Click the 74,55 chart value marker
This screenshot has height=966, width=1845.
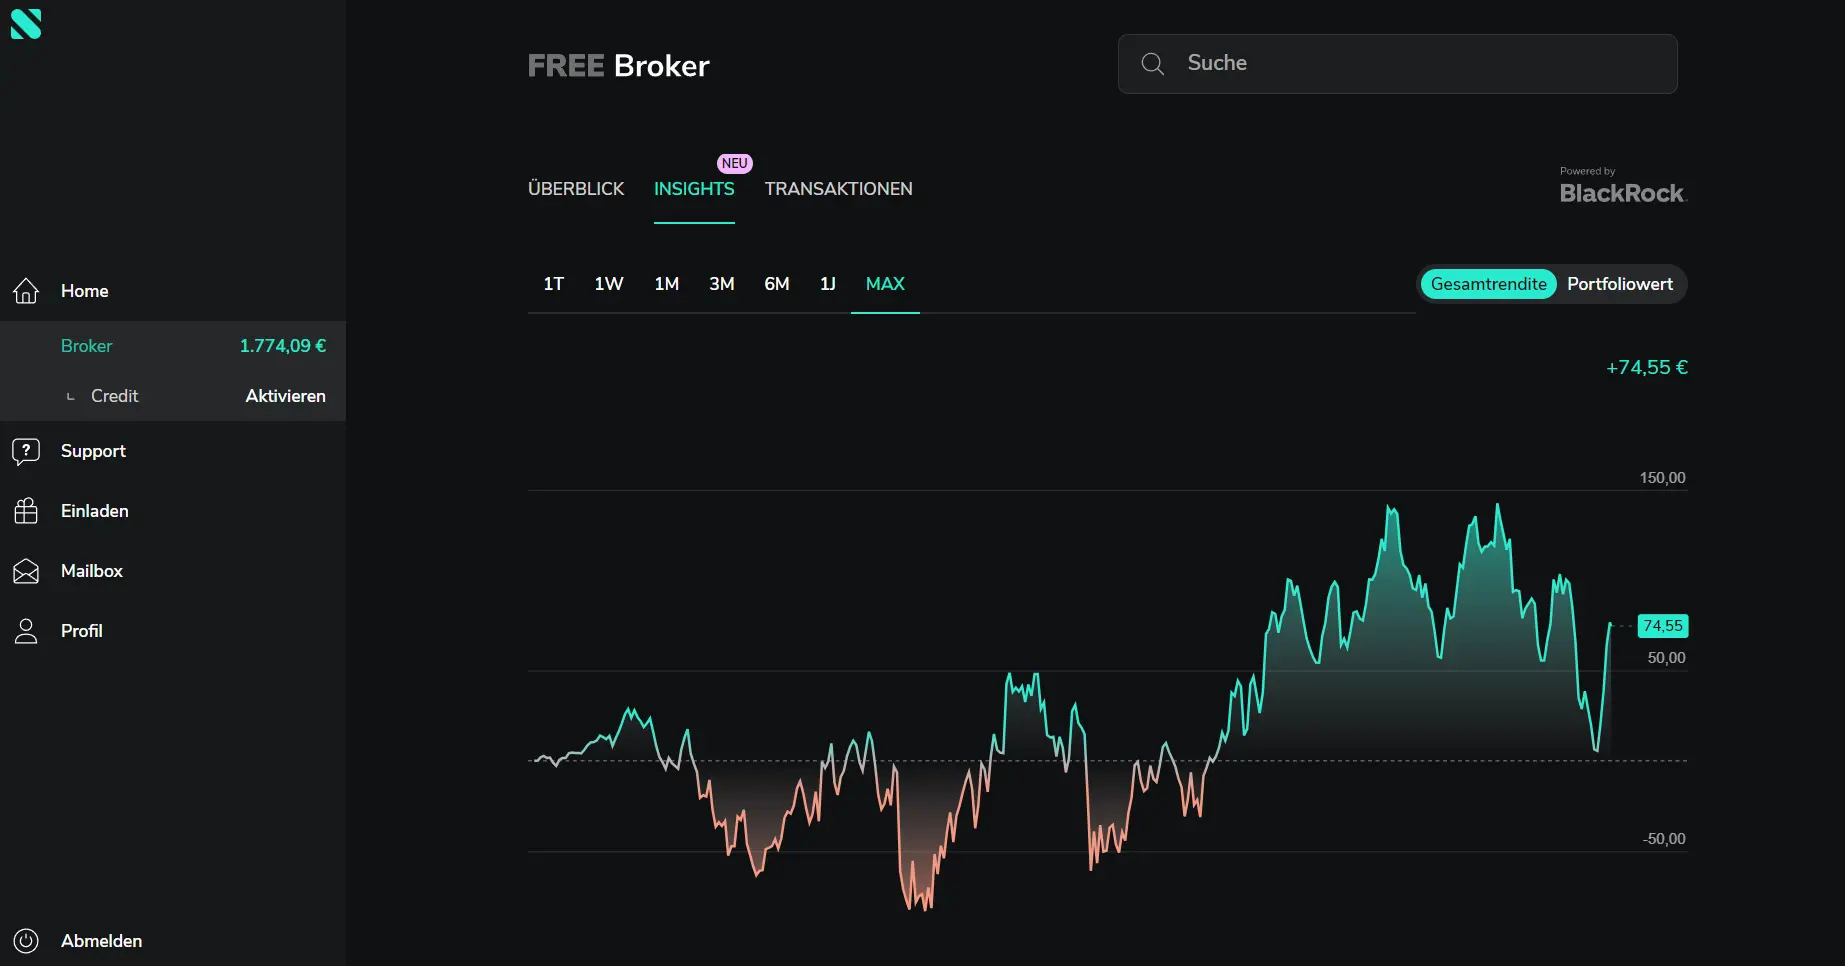click(1662, 626)
